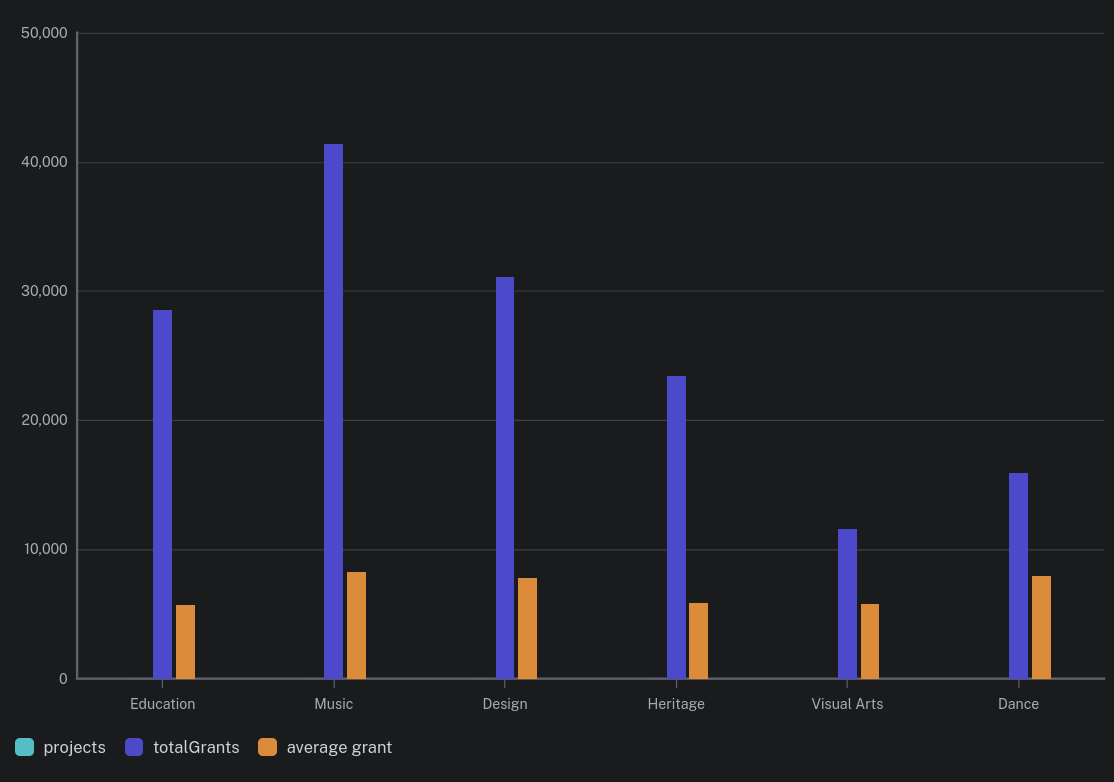Expand details for the Dance category

click(1018, 704)
